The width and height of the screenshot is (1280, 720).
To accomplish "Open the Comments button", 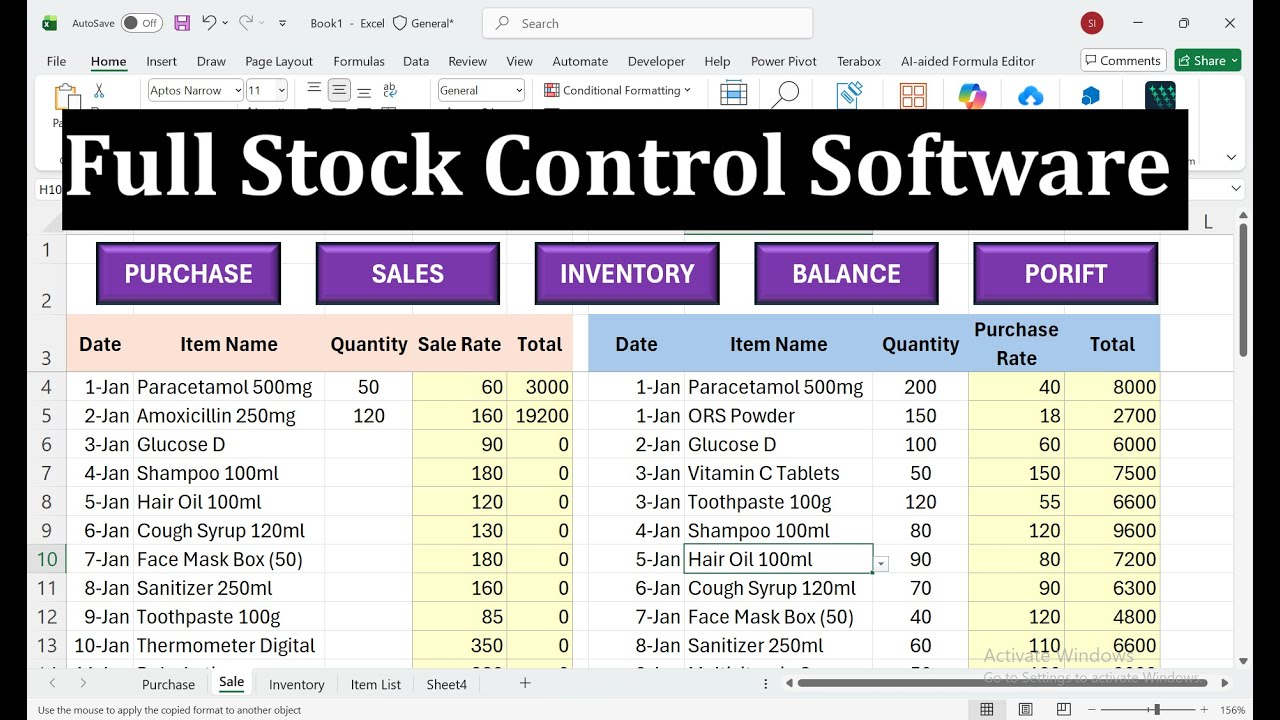I will click(x=1123, y=60).
